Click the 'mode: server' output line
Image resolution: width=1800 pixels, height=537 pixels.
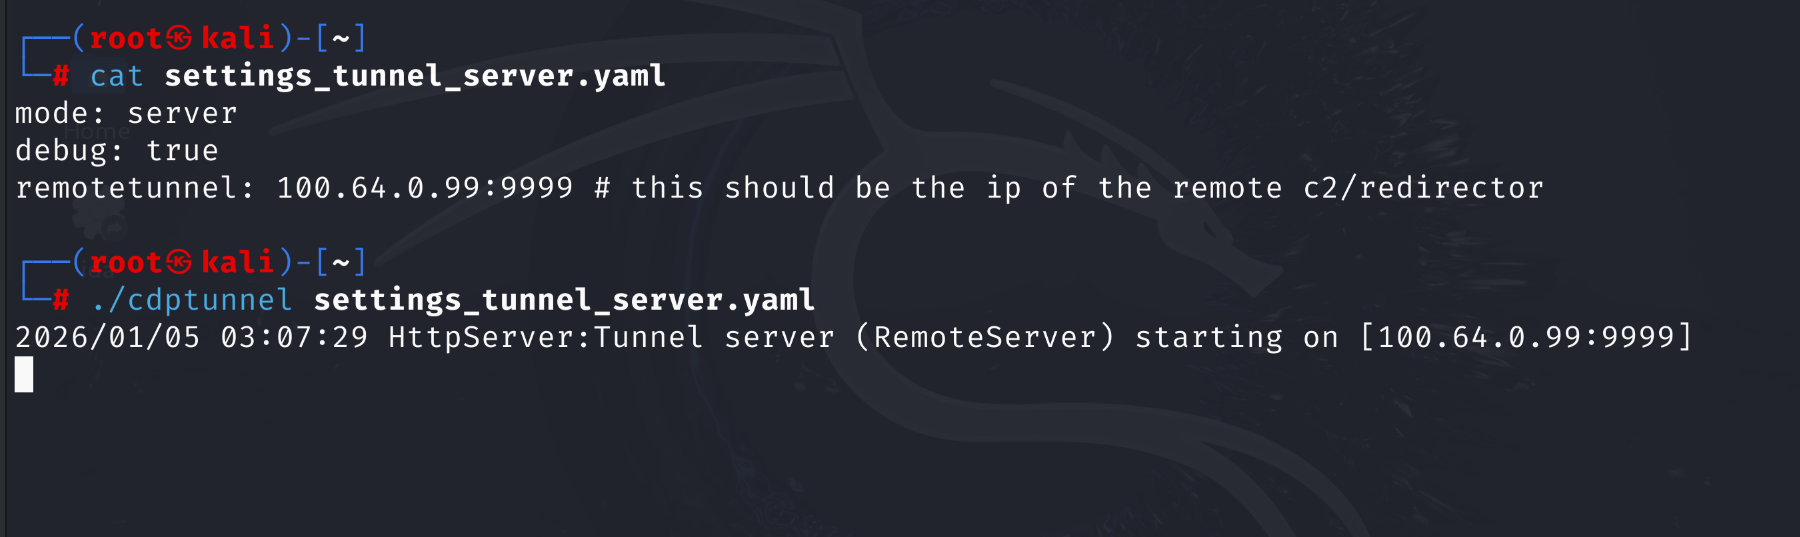[126, 114]
